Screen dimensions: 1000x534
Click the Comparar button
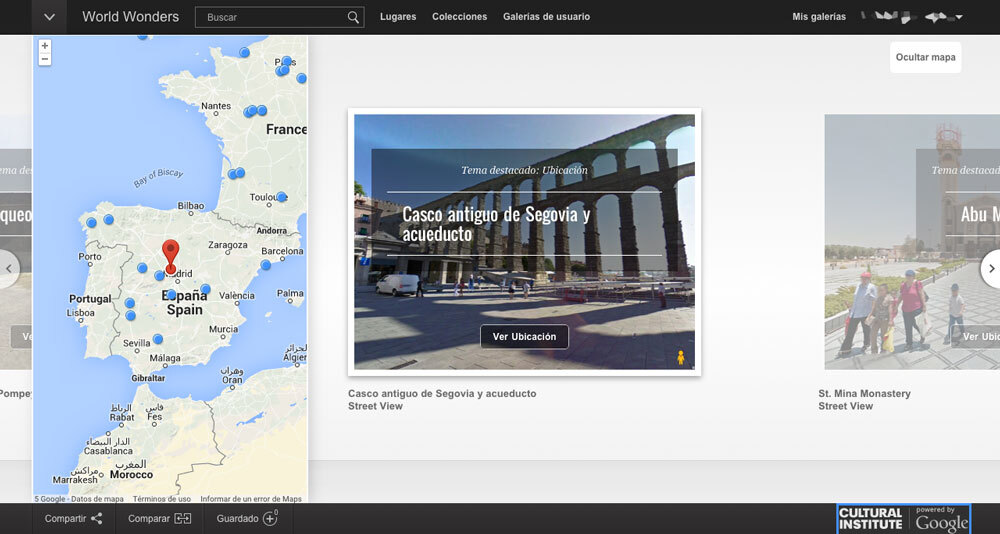coord(159,519)
